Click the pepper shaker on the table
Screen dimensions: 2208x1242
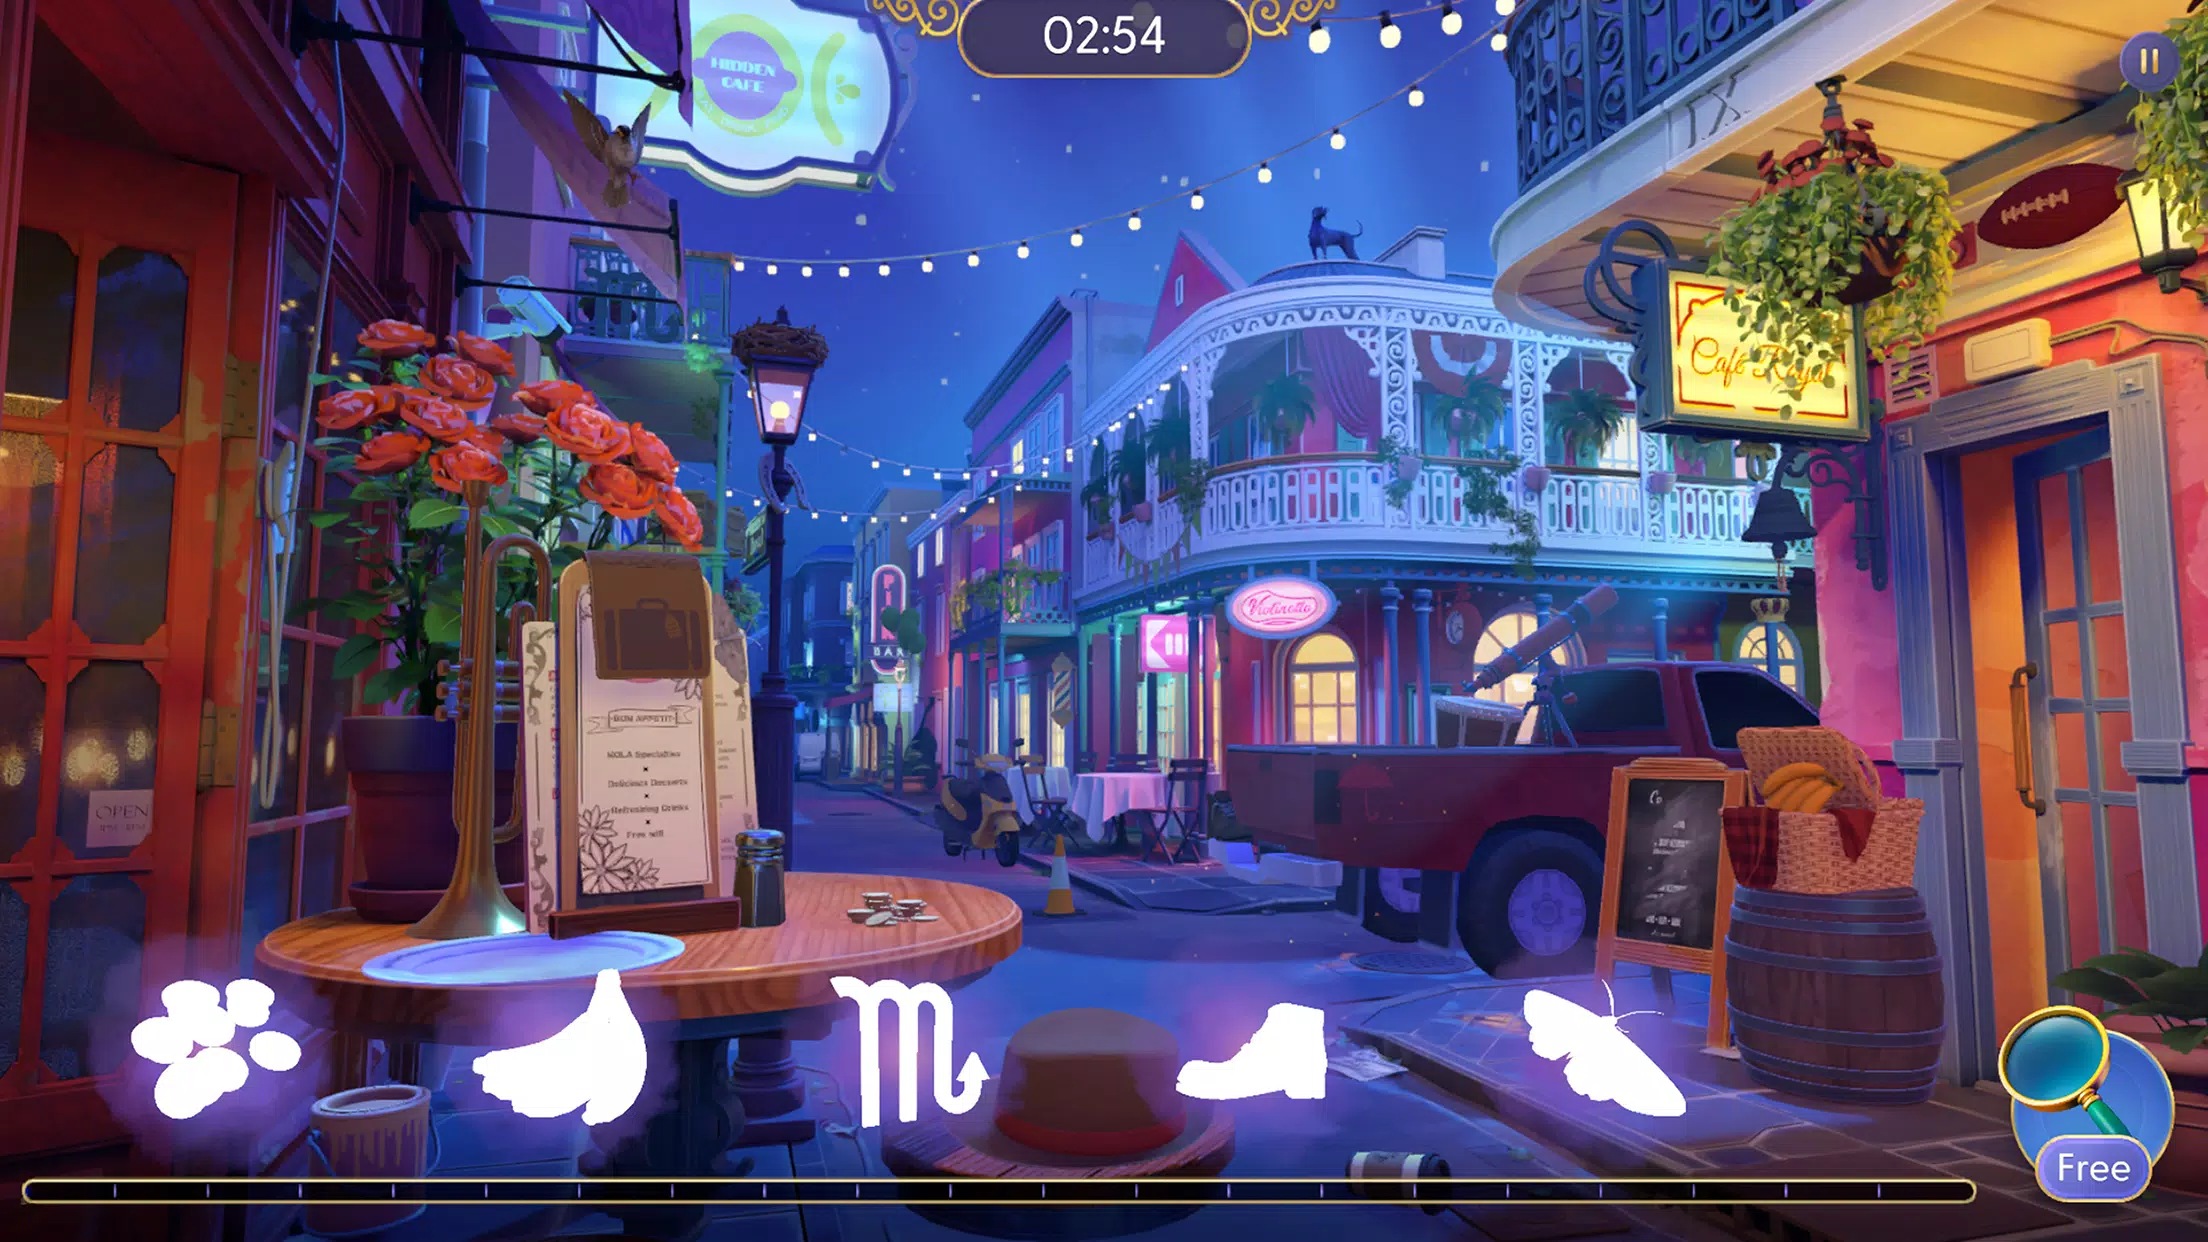(760, 877)
